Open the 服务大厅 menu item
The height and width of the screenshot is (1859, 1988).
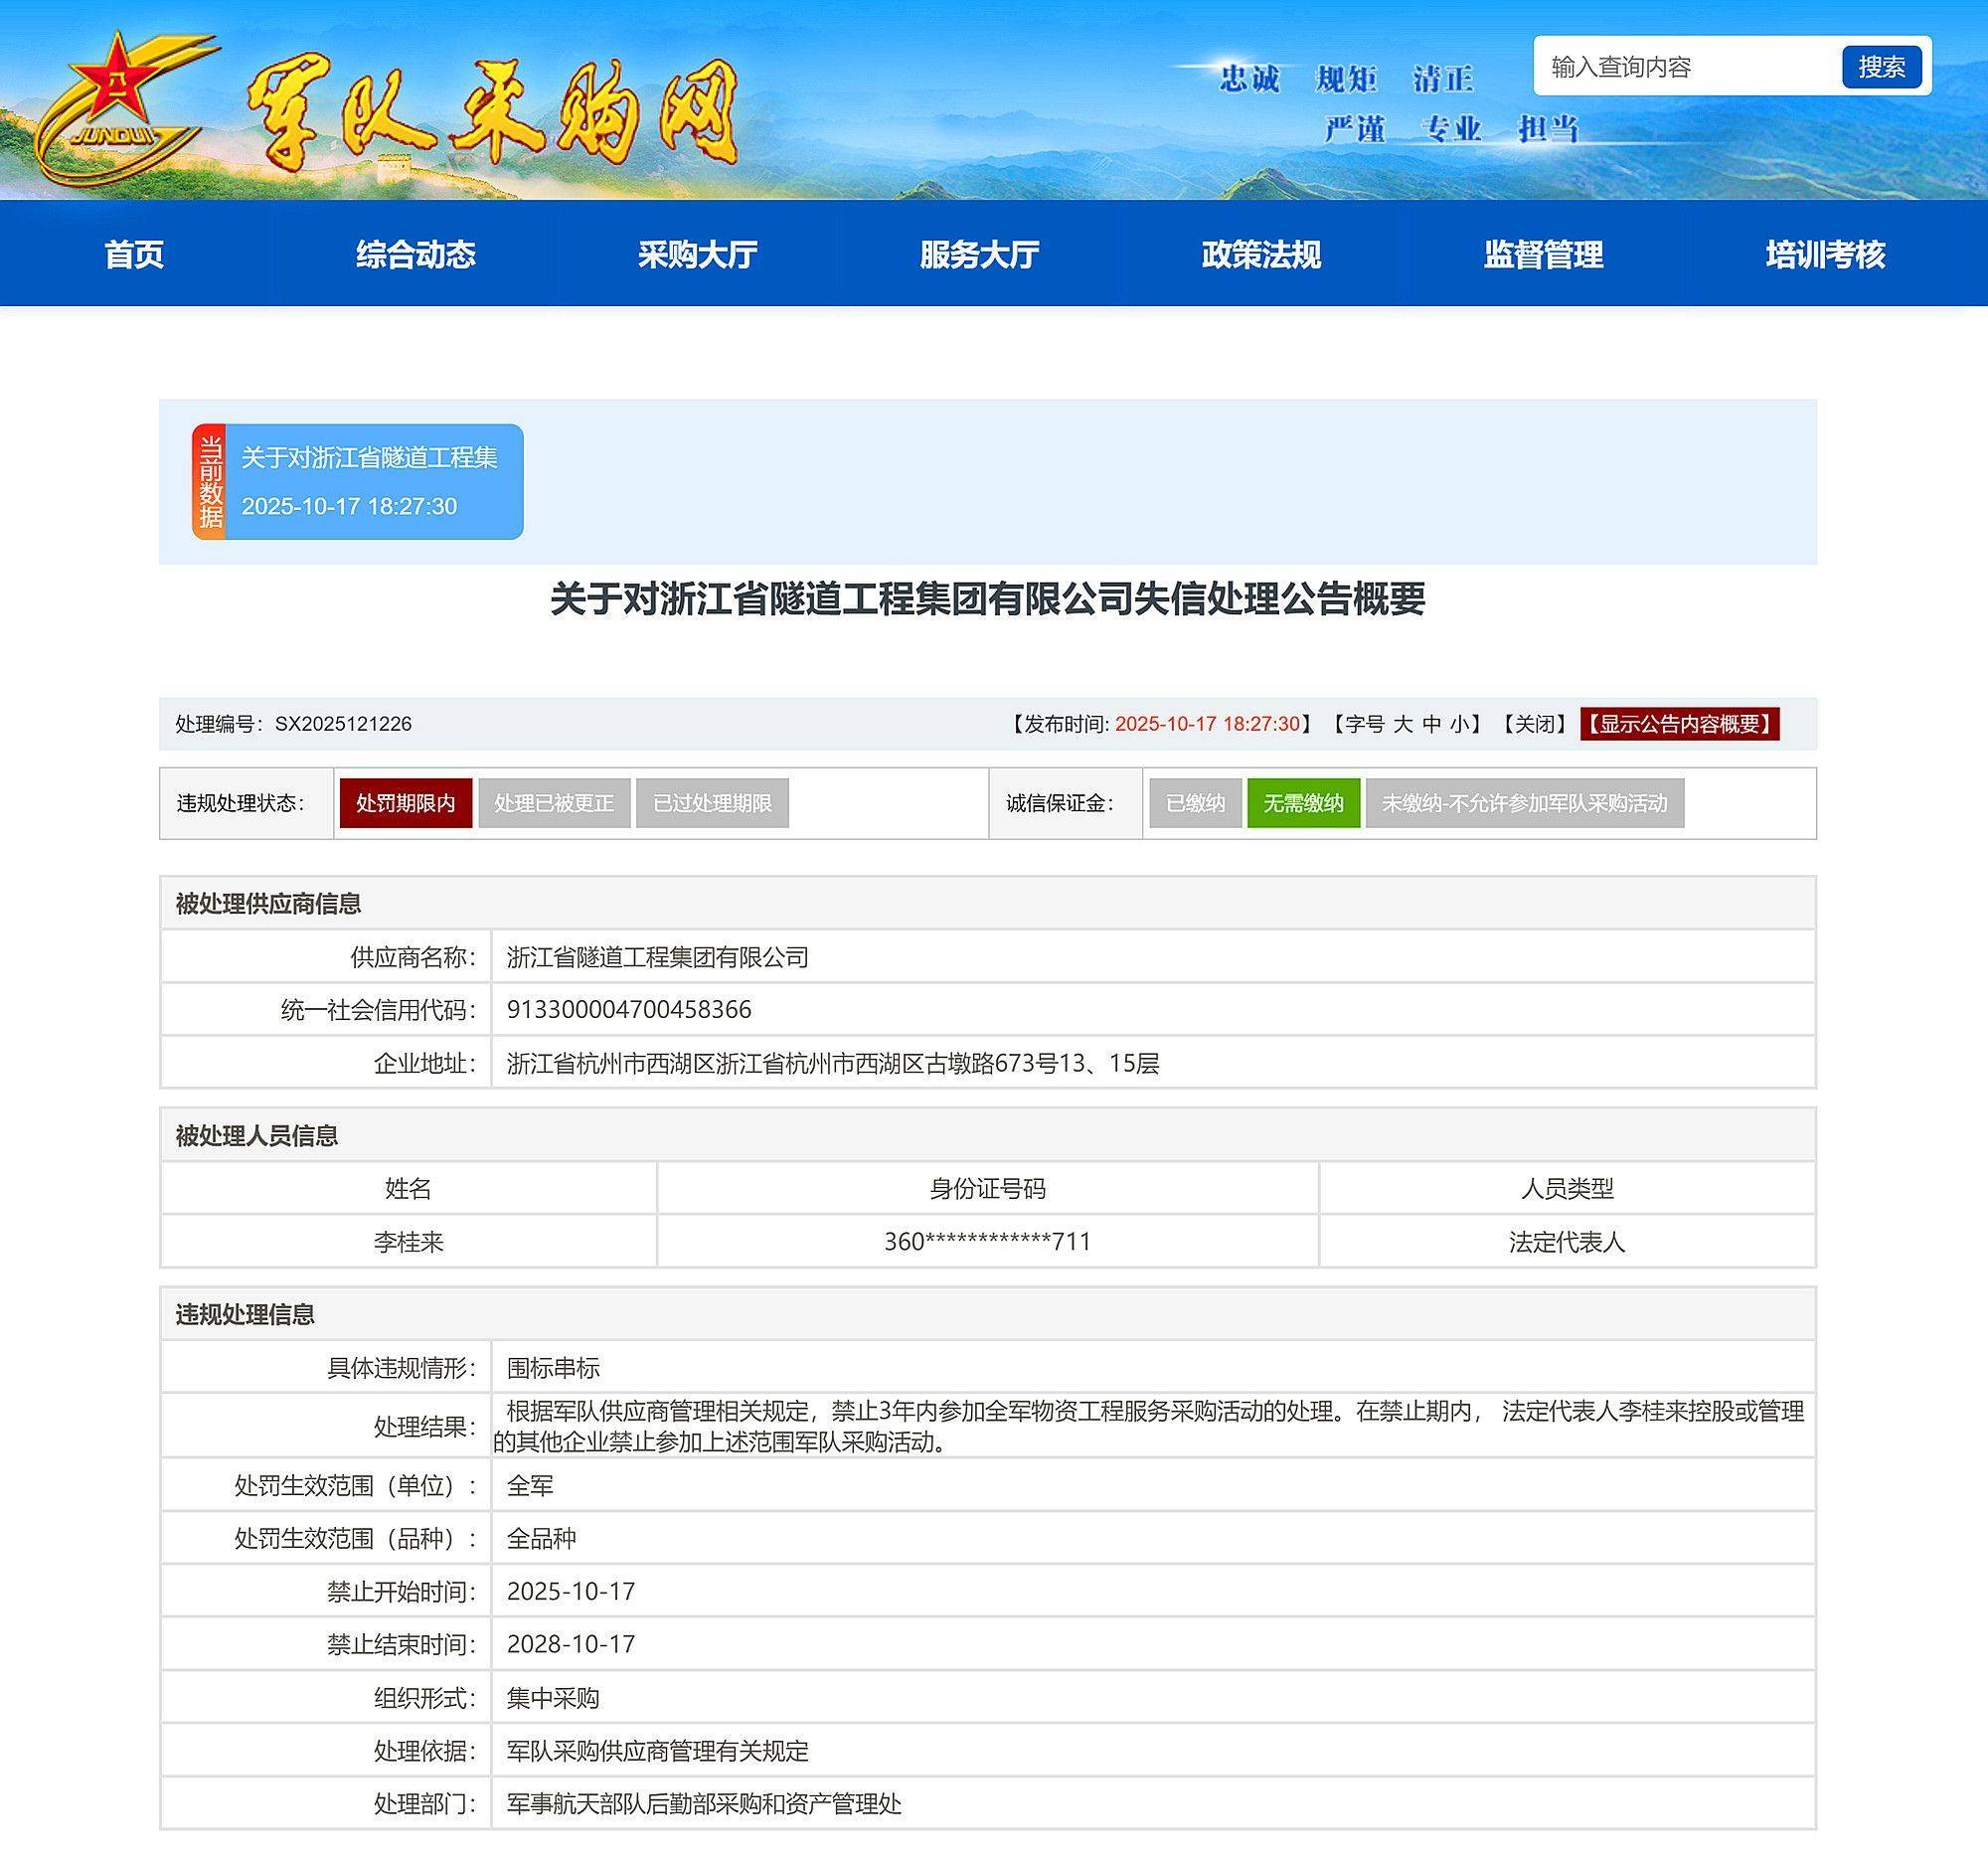tap(979, 255)
